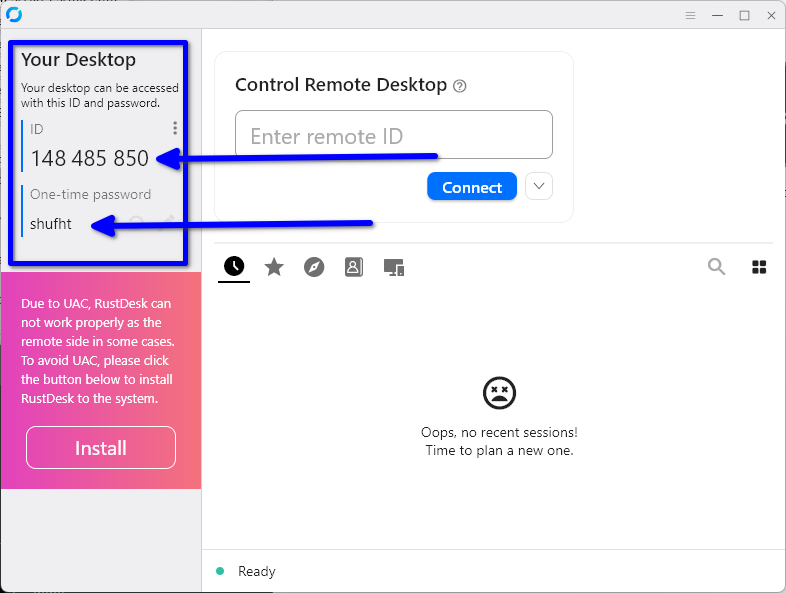Click the search magnifier icon
786x593 pixels.
point(716,266)
